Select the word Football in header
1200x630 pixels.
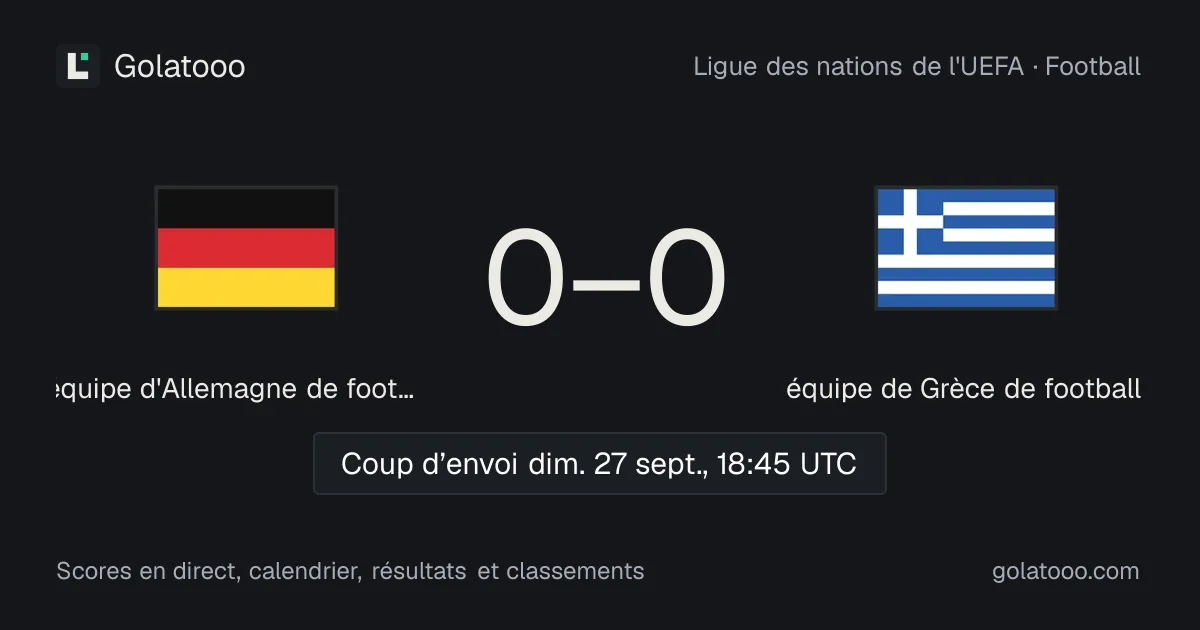pos(1093,67)
